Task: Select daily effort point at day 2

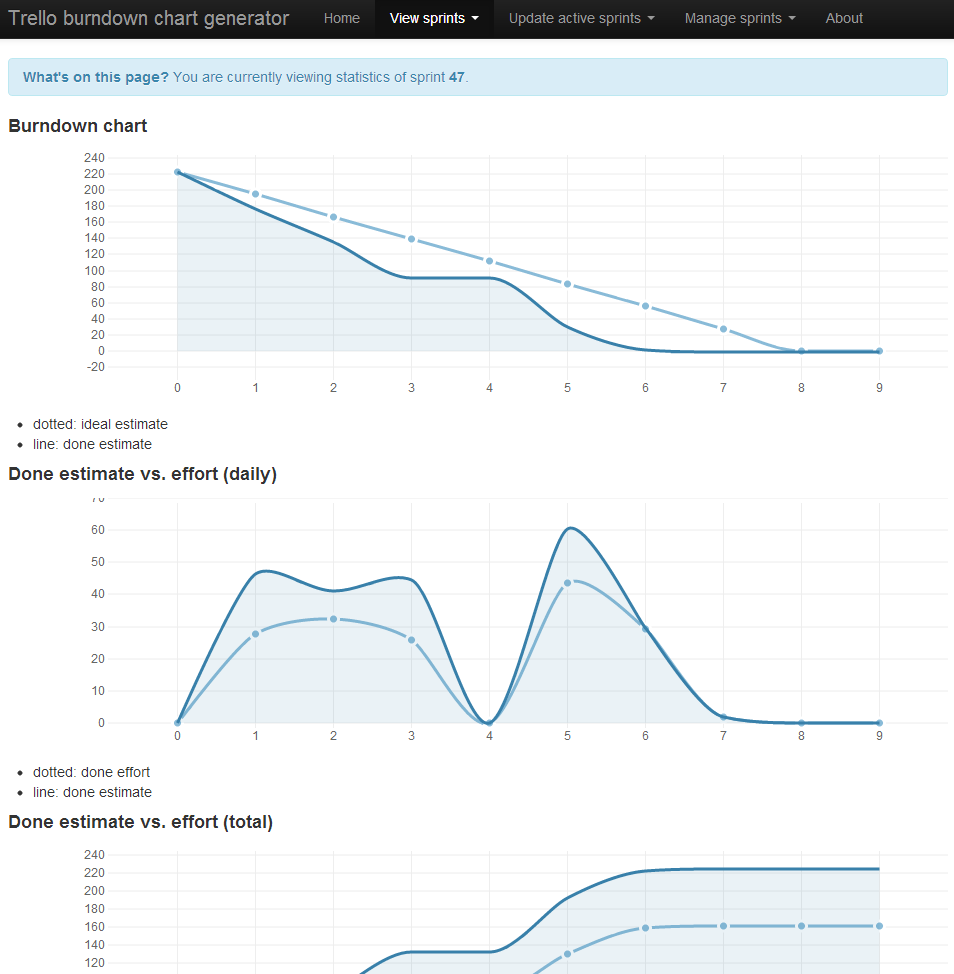Action: pyautogui.click(x=334, y=619)
